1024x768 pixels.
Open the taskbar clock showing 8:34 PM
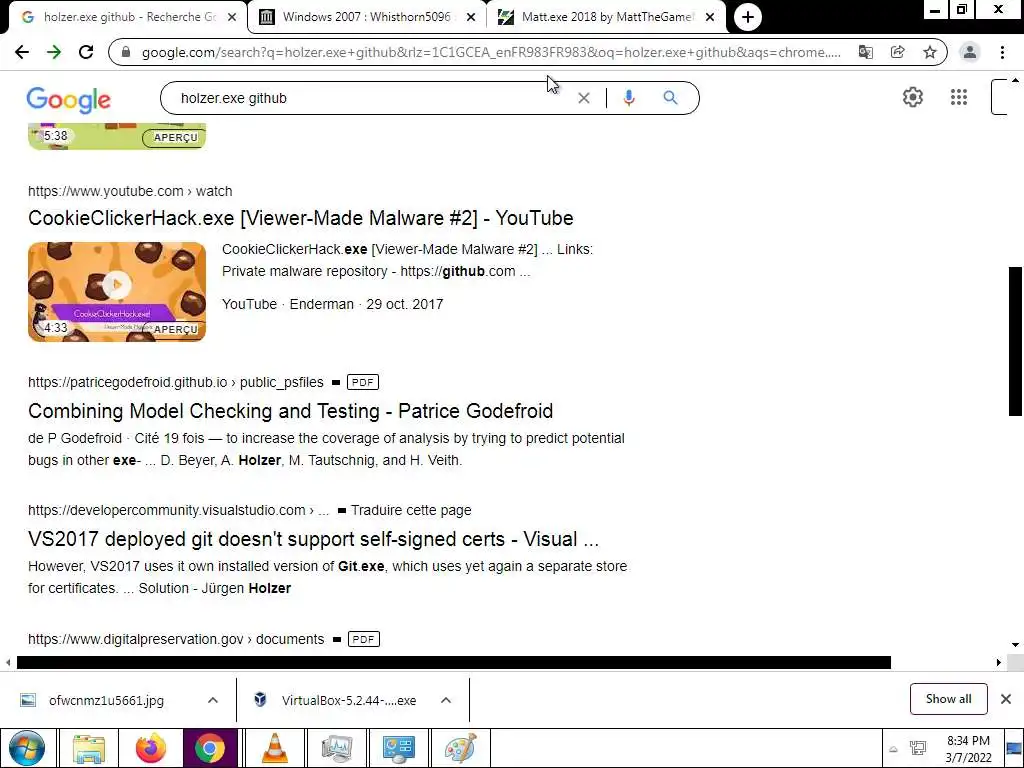pyautogui.click(x=968, y=748)
